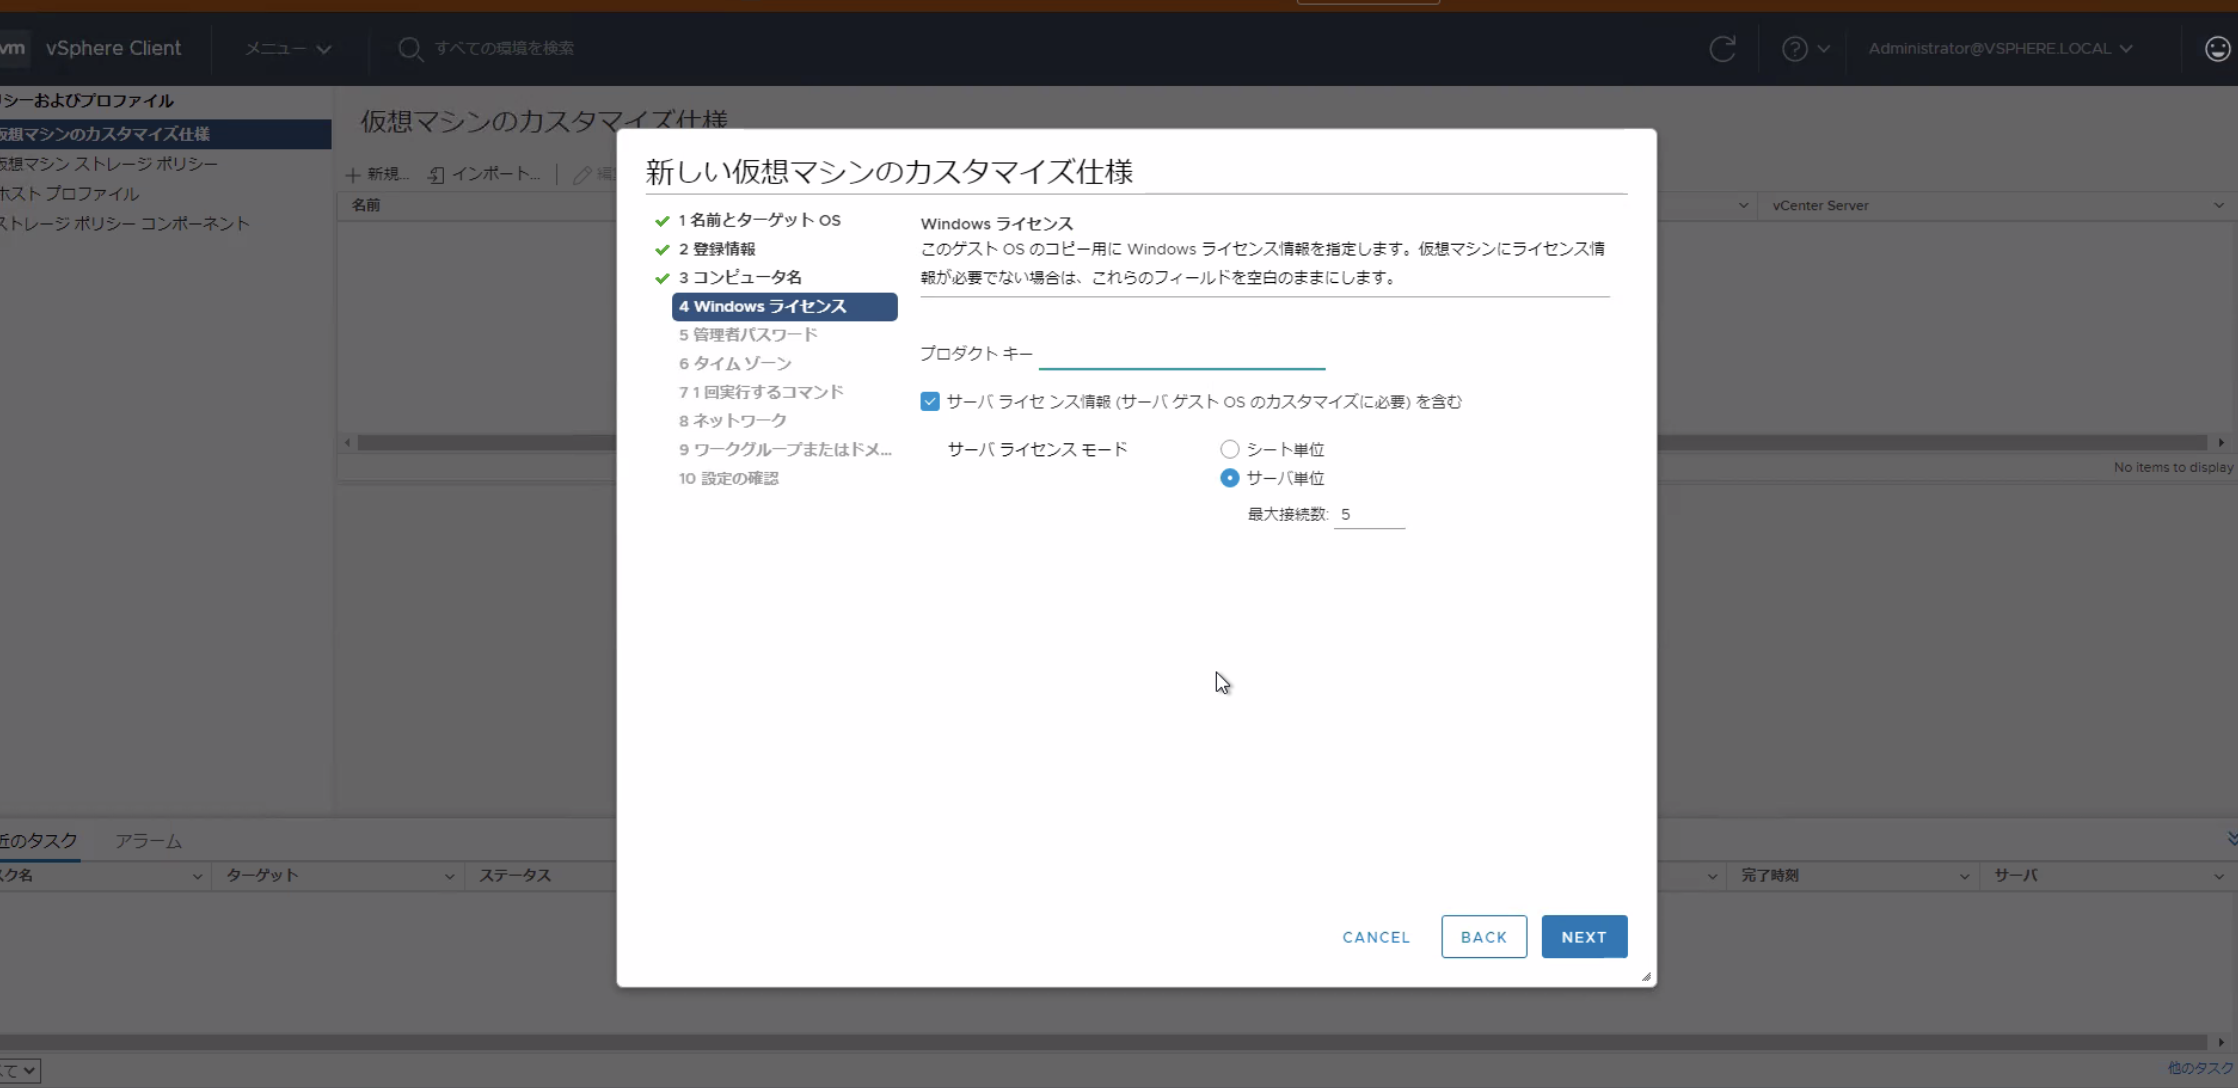
Task: Click the CANCEL button
Action: [1375, 936]
